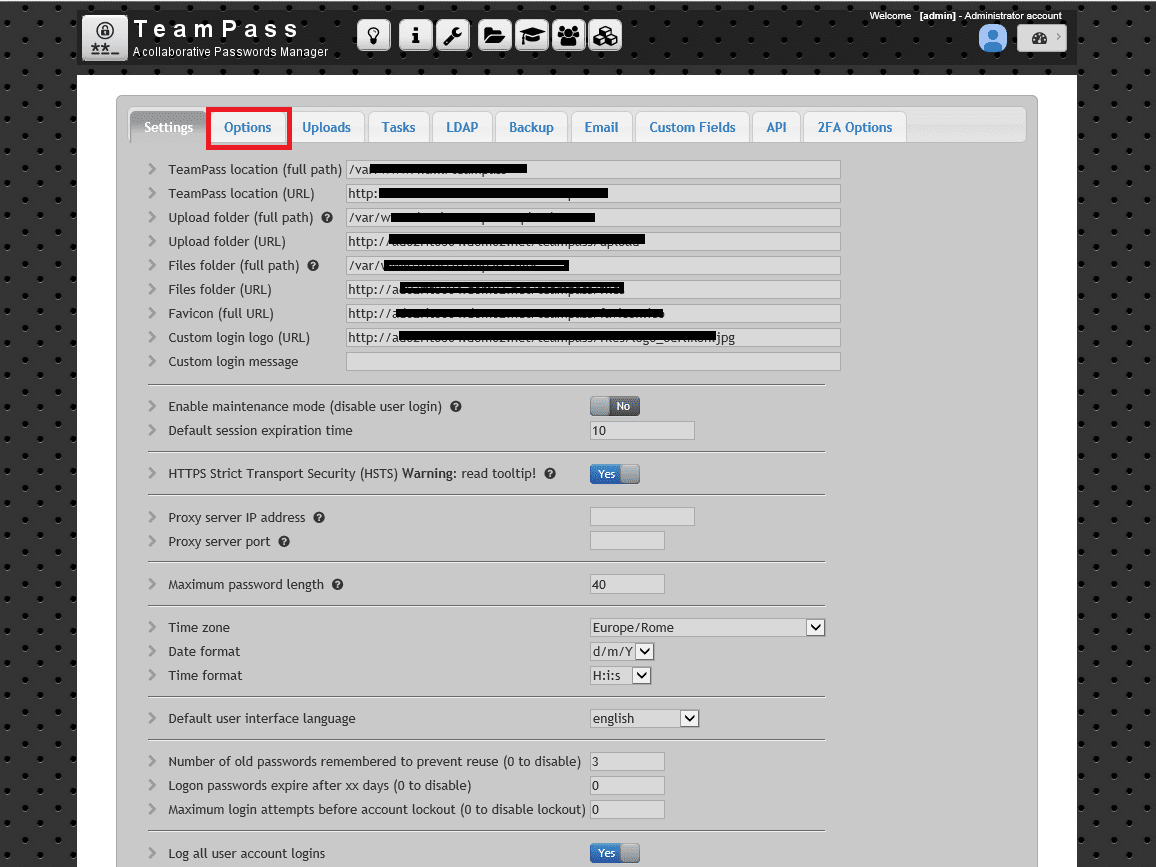Click the blue user avatar icon
Screen dimensions: 1156x867
993,38
